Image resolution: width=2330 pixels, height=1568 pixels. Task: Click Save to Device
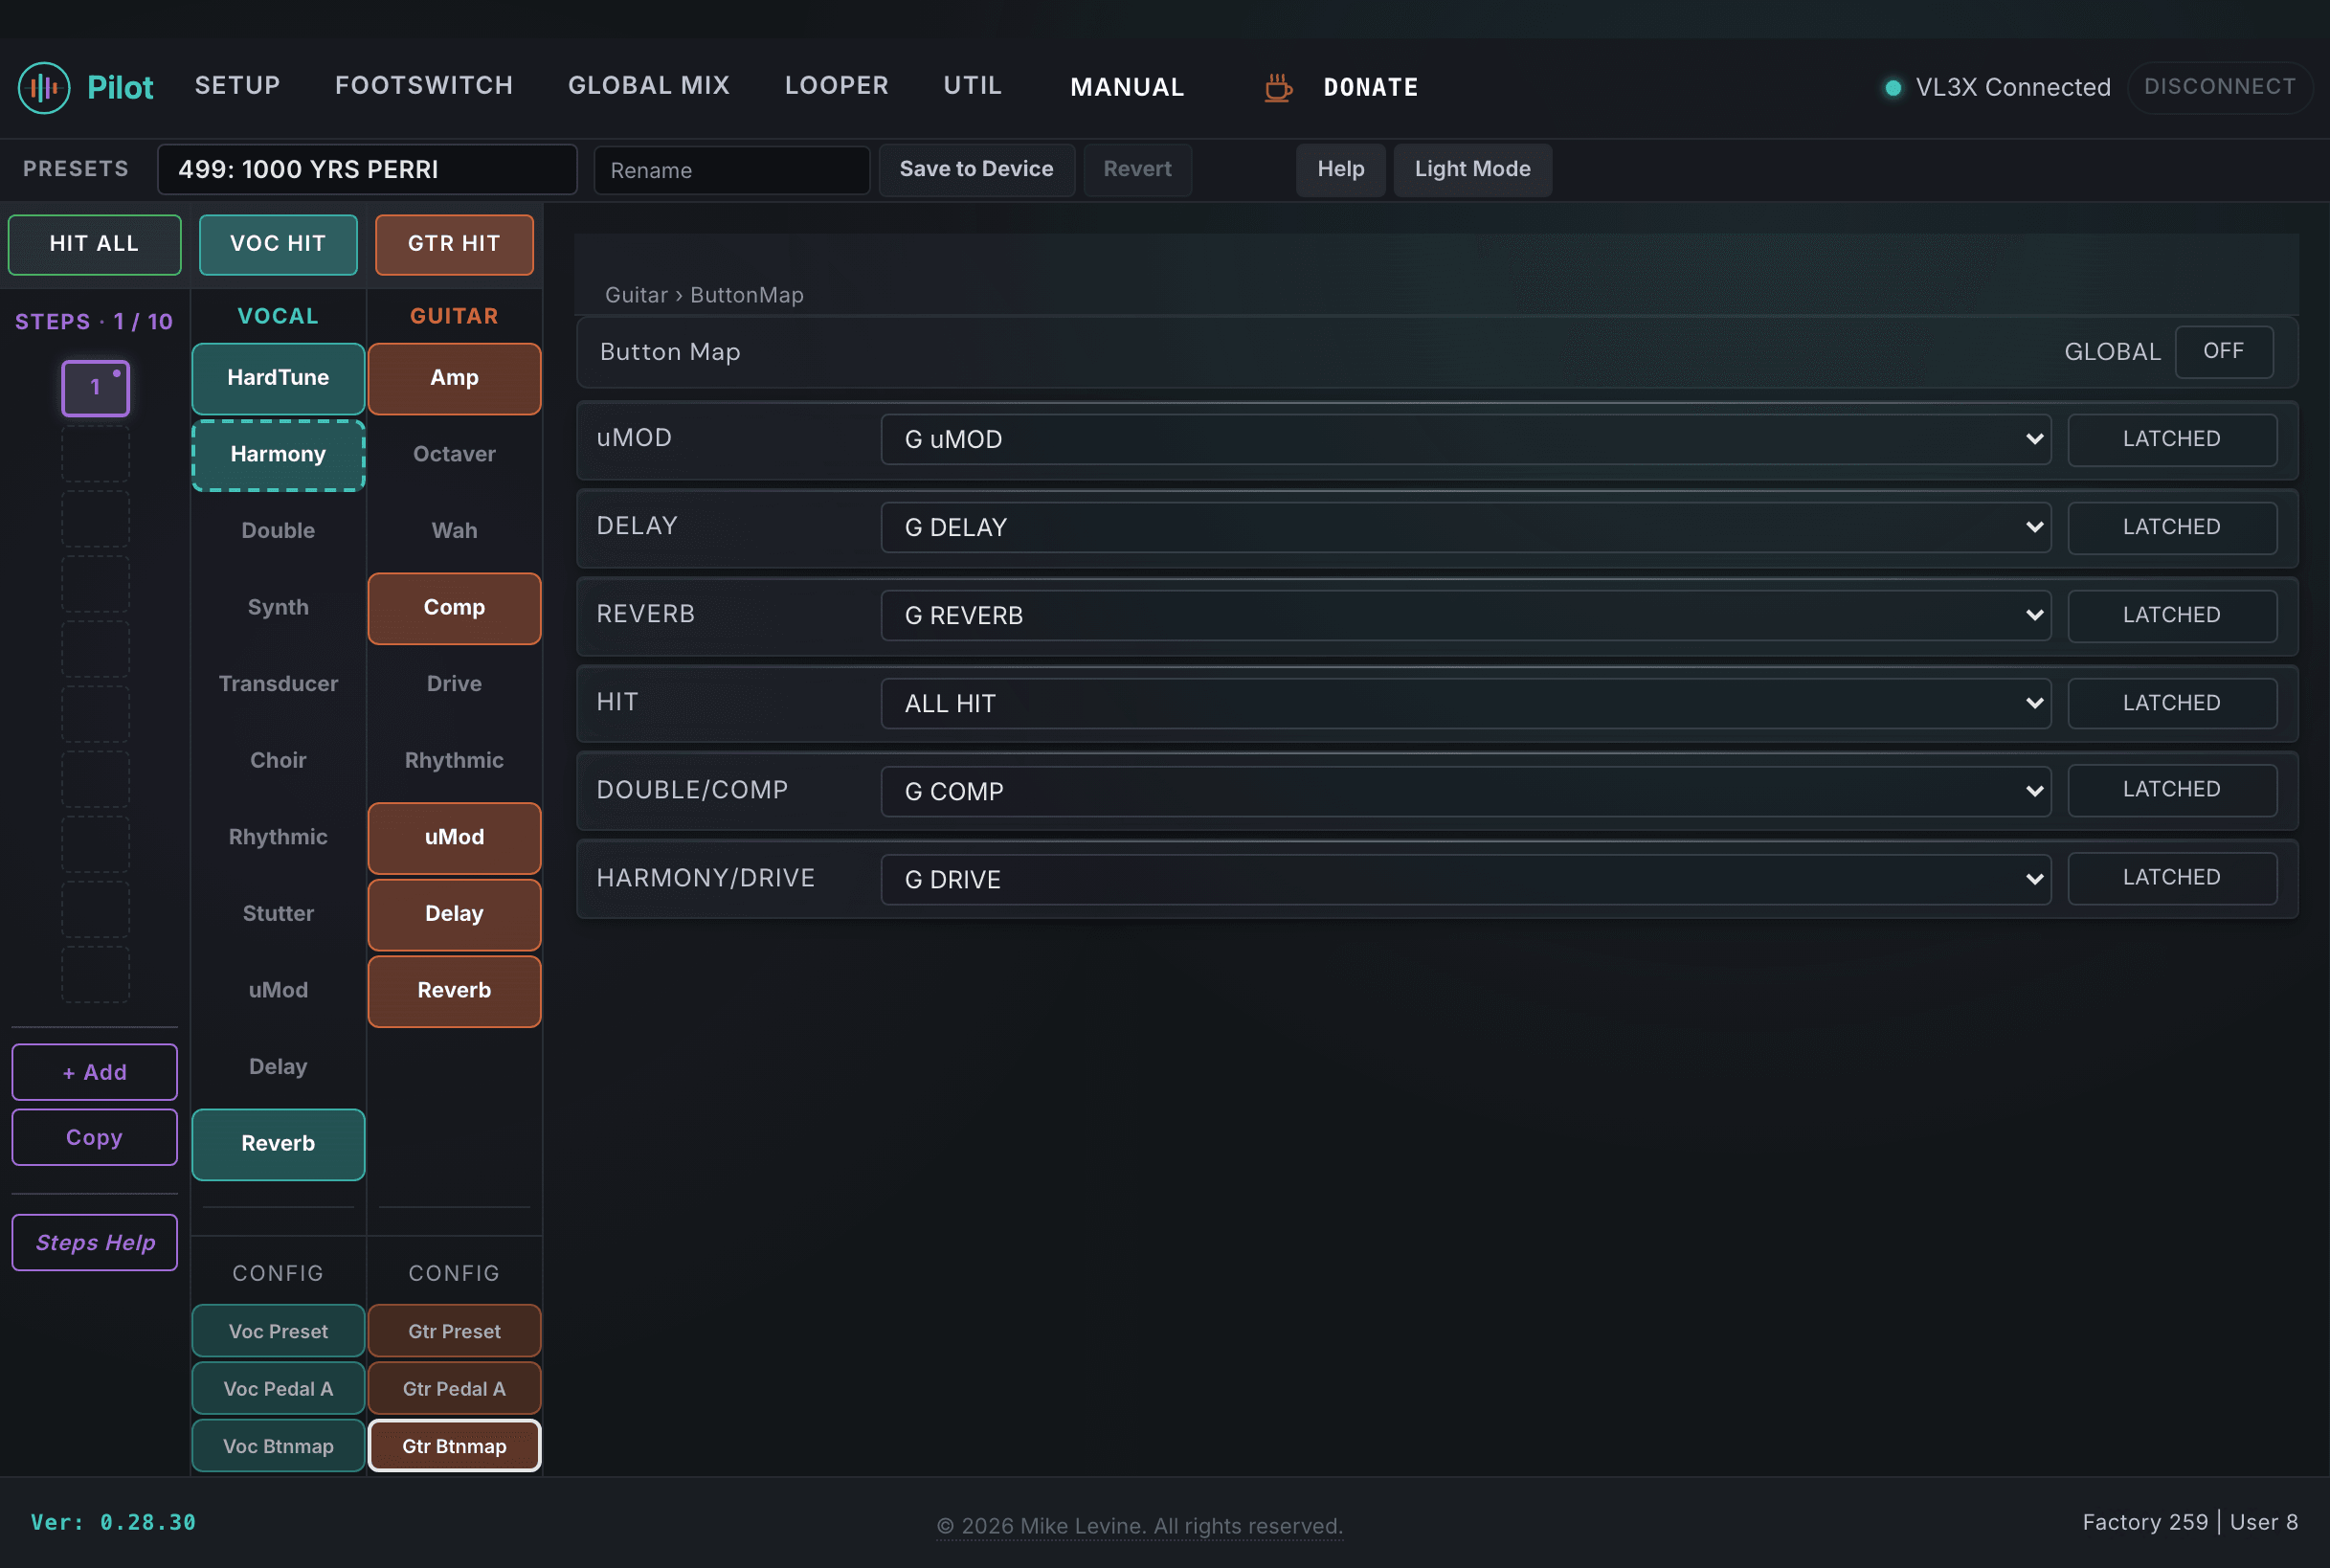[976, 169]
